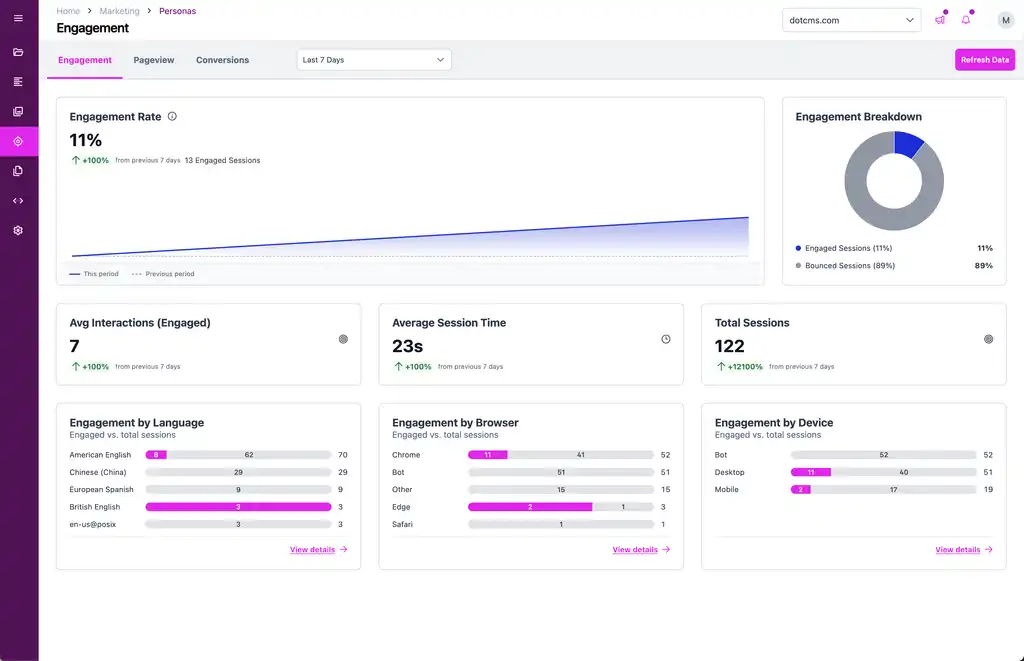Open the Last 7 Days date range dropdown

pos(374,59)
